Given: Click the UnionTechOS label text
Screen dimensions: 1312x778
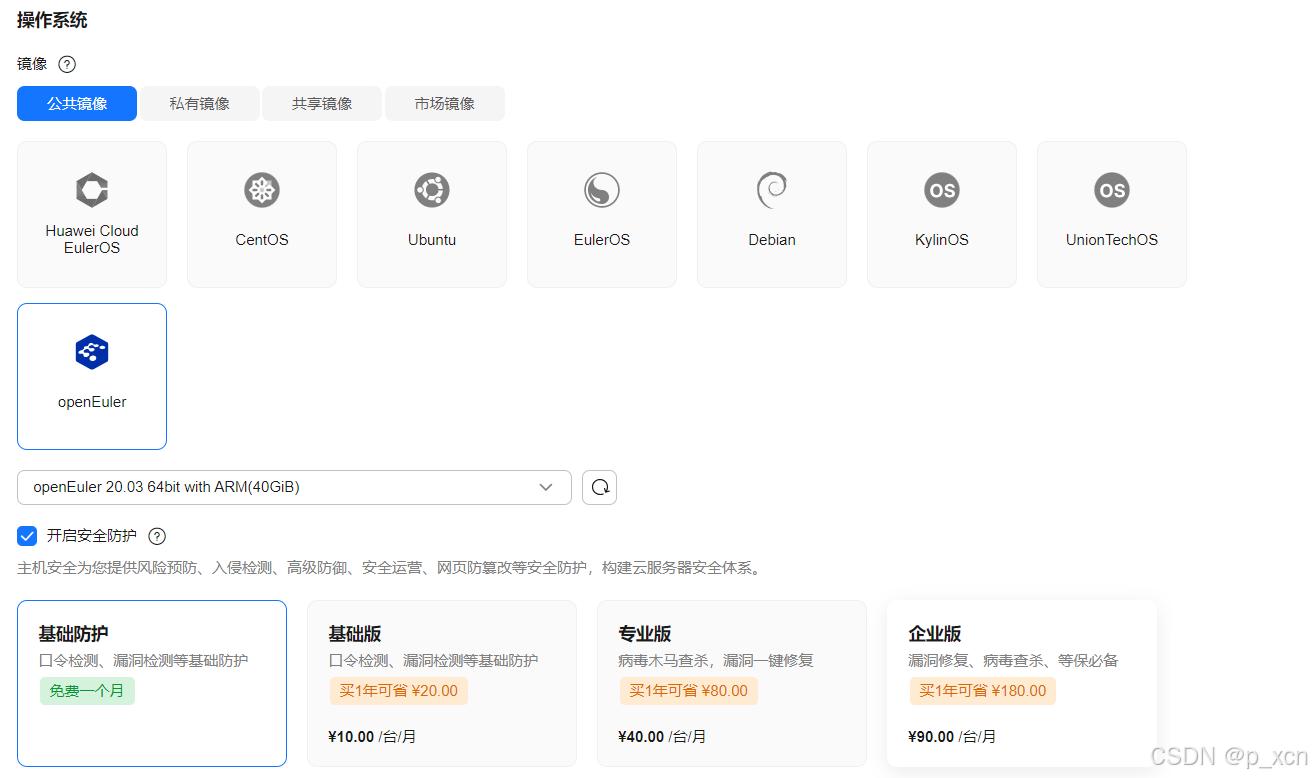Looking at the screenshot, I should pos(1112,240).
